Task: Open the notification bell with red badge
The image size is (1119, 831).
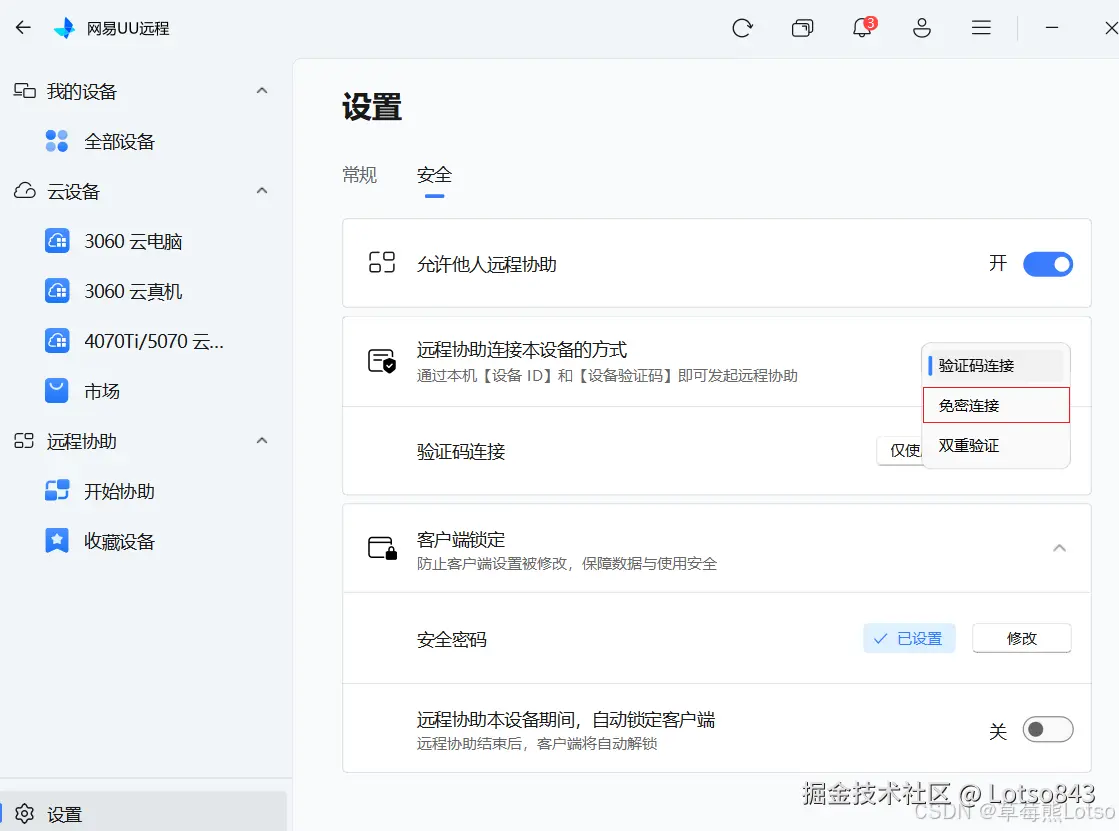Action: 861,28
